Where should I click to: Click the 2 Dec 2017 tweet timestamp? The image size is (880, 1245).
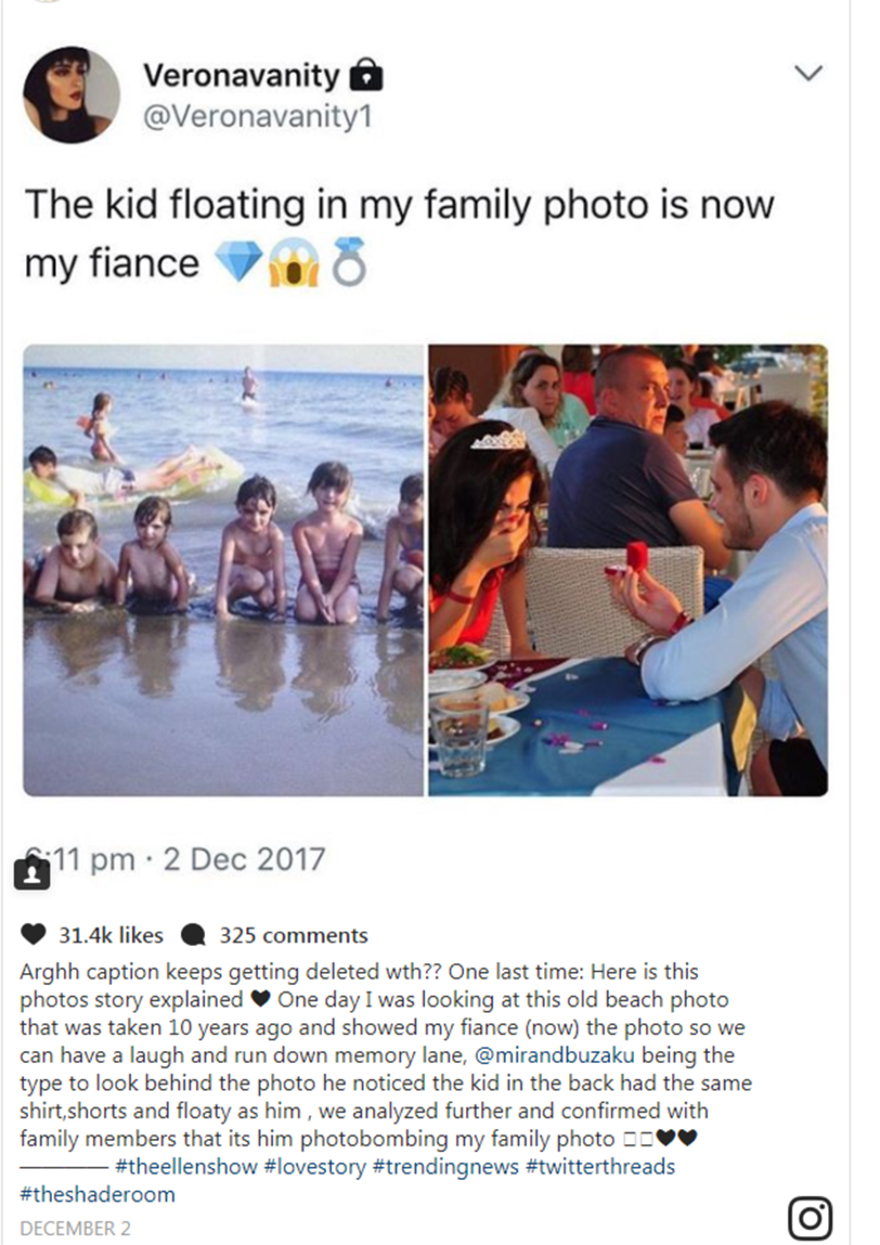(x=188, y=858)
